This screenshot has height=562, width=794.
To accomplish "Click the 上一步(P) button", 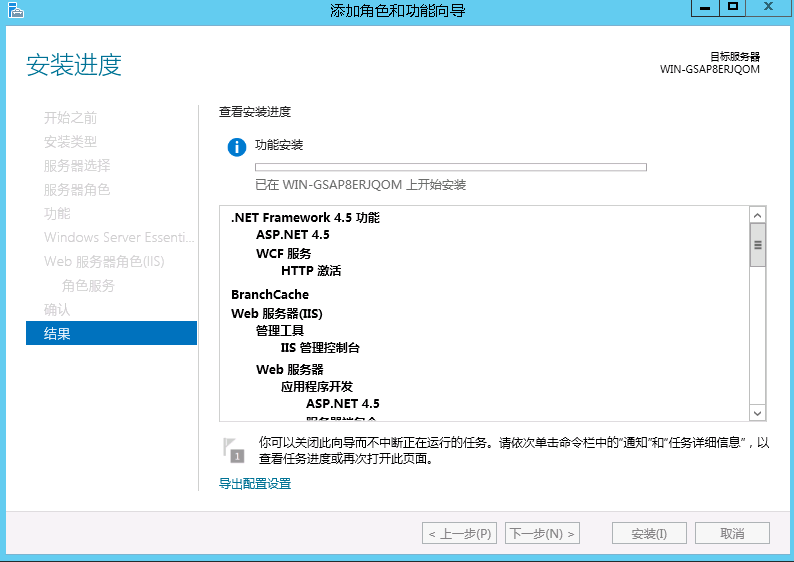I will [459, 533].
